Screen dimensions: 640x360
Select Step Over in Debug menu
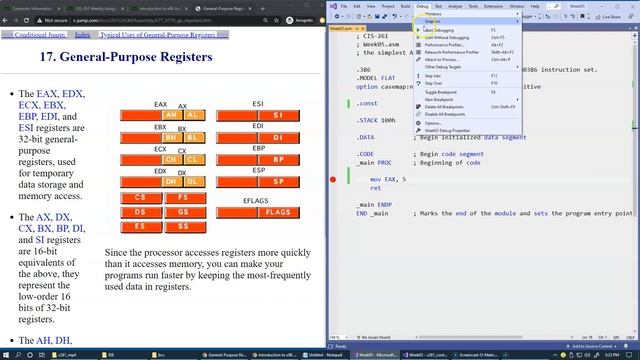pos(467,83)
